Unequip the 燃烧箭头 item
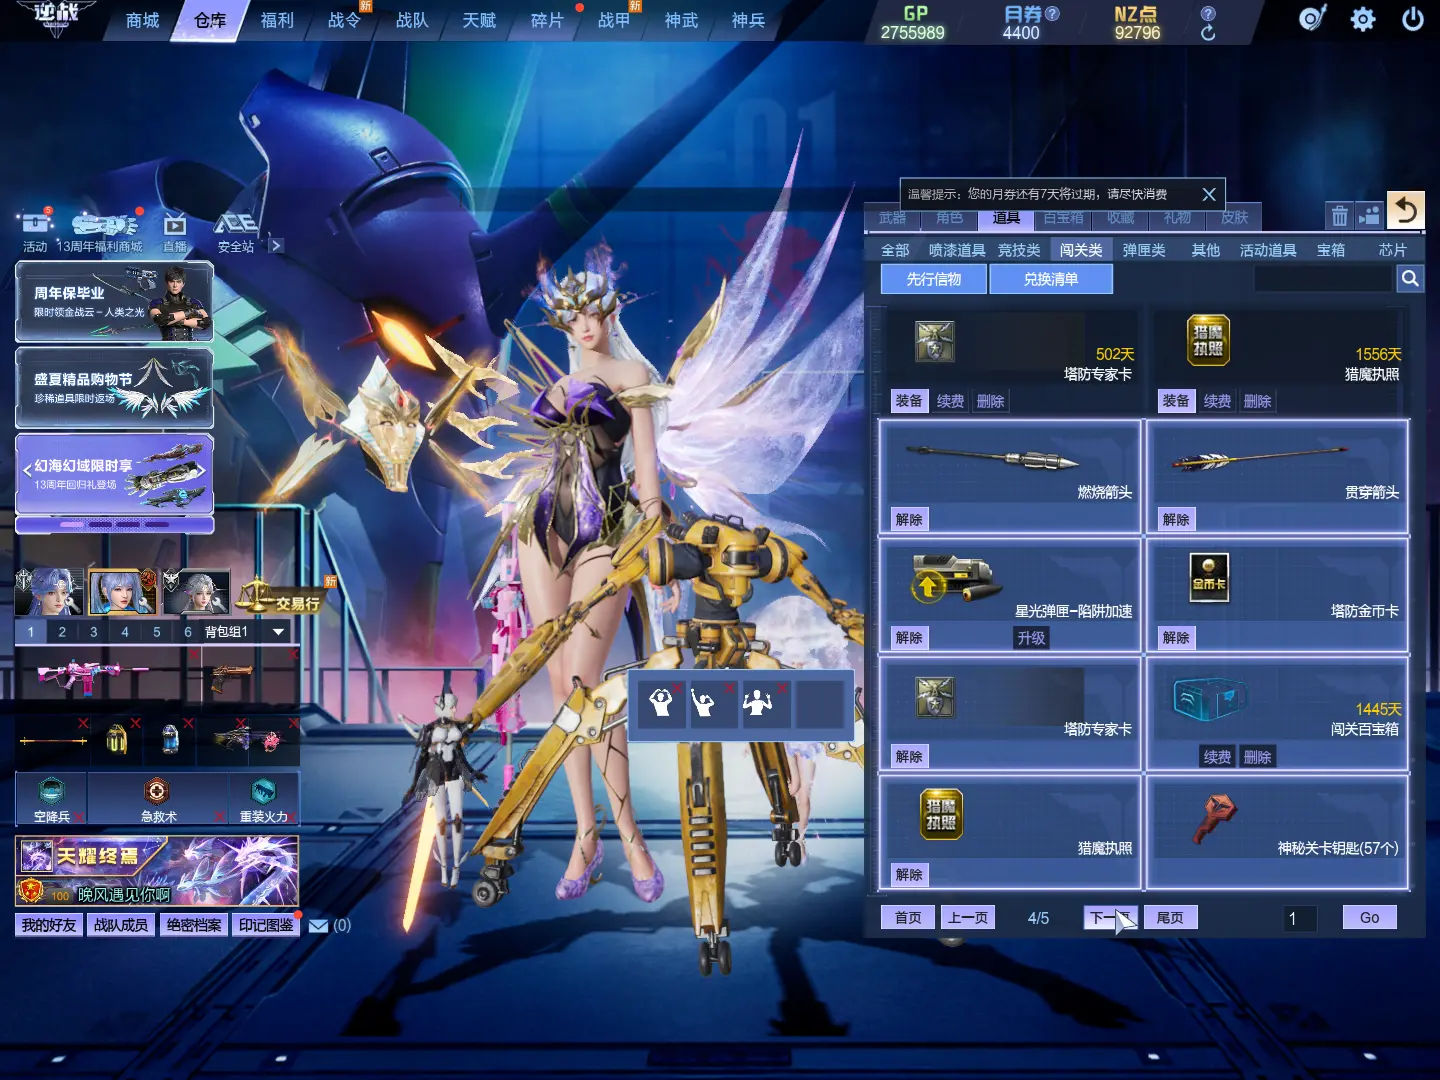Viewport: 1440px width, 1080px height. [909, 519]
